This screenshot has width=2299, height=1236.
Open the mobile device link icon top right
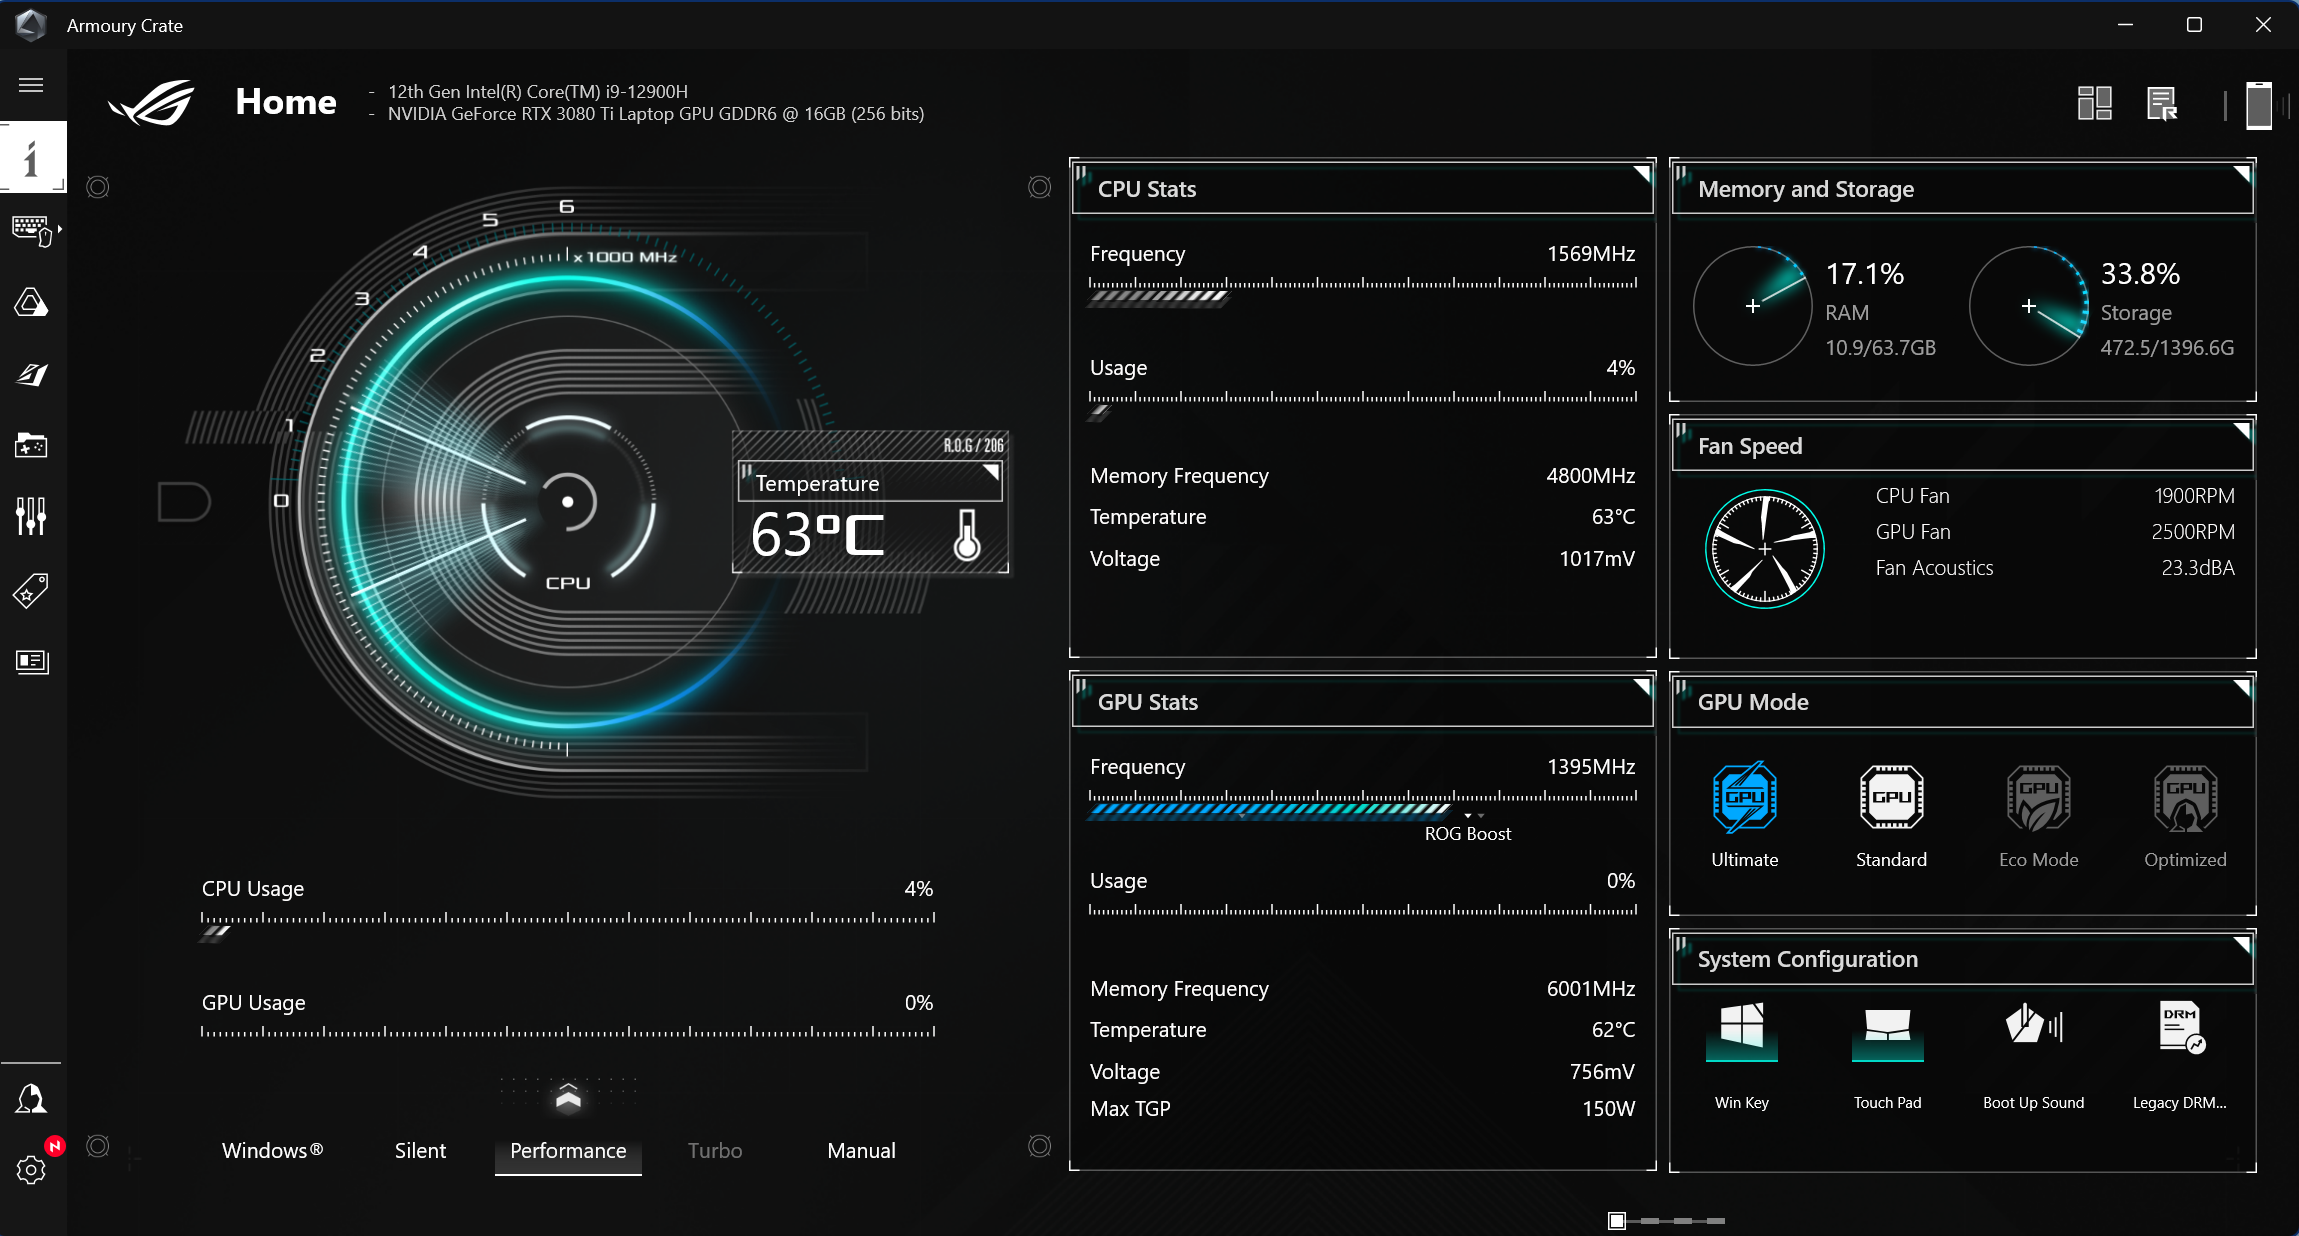tap(2258, 103)
